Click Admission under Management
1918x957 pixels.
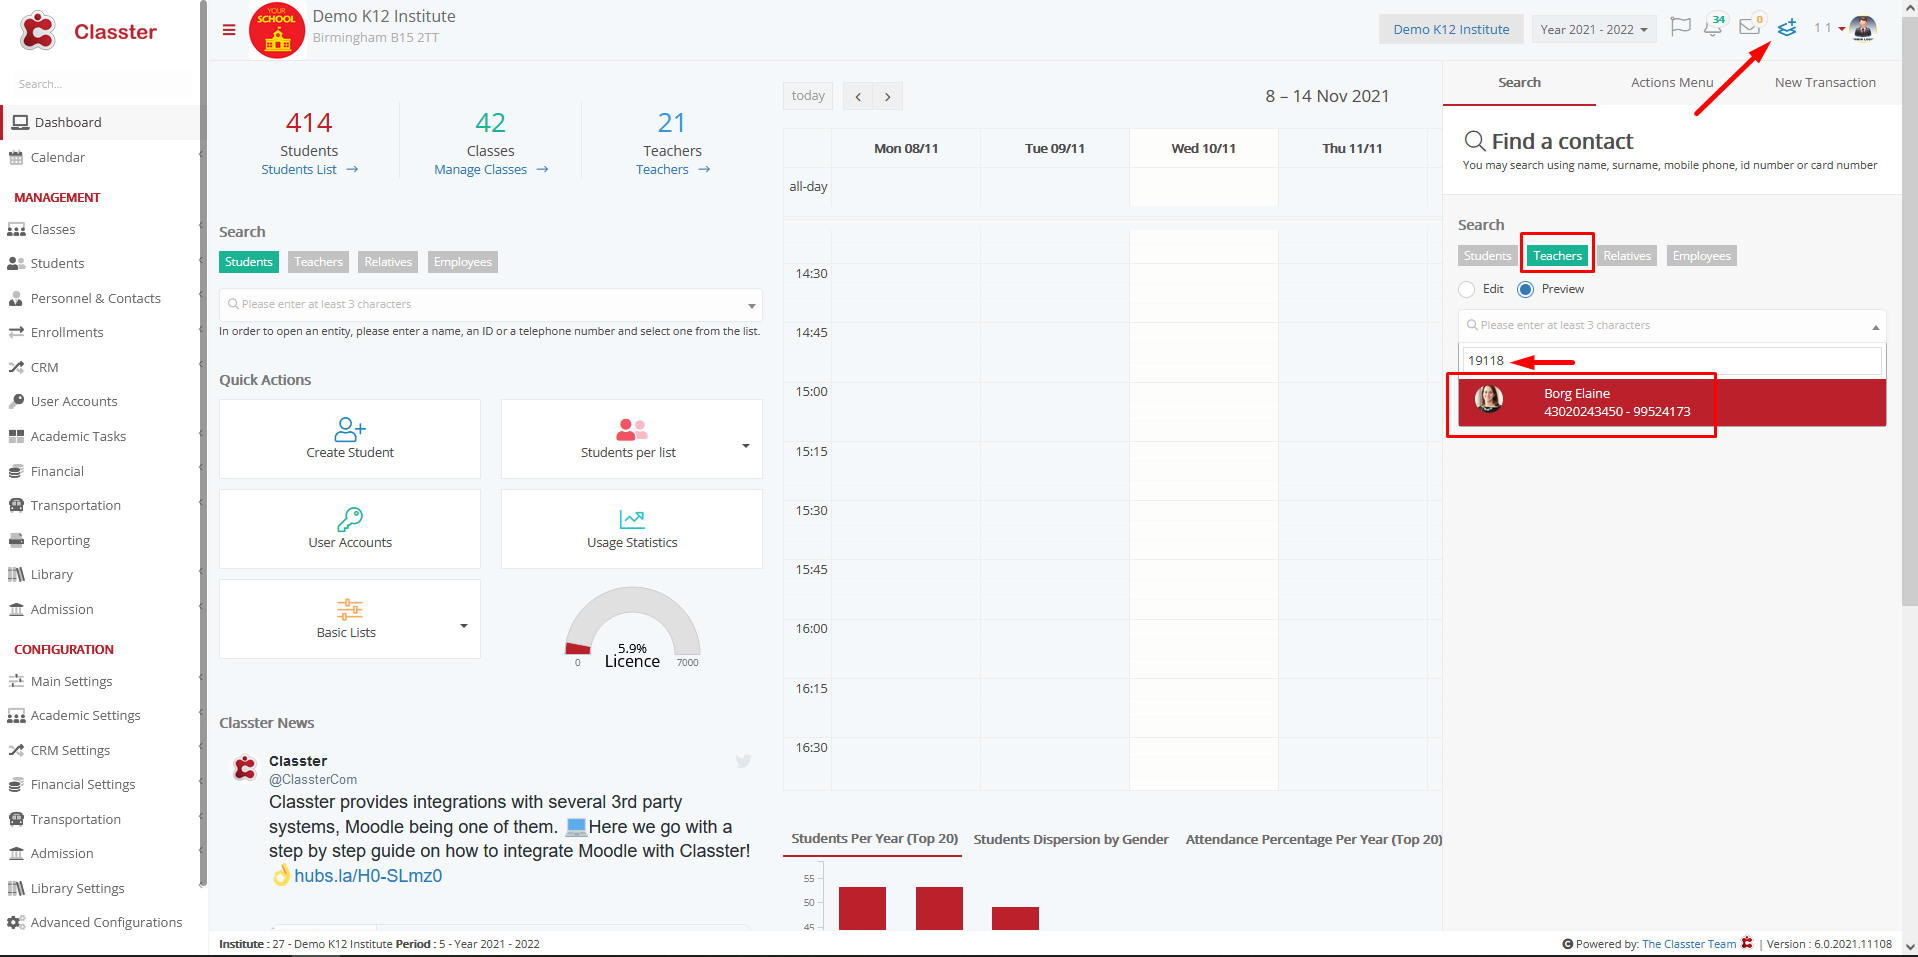pyautogui.click(x=62, y=609)
